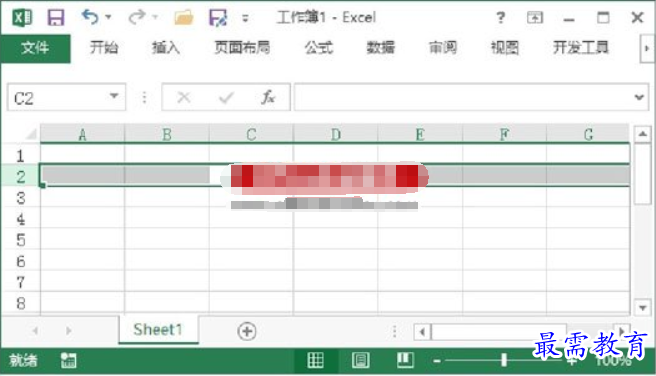Switch to the 视图 tab
This screenshot has width=656, height=376.
pos(505,48)
